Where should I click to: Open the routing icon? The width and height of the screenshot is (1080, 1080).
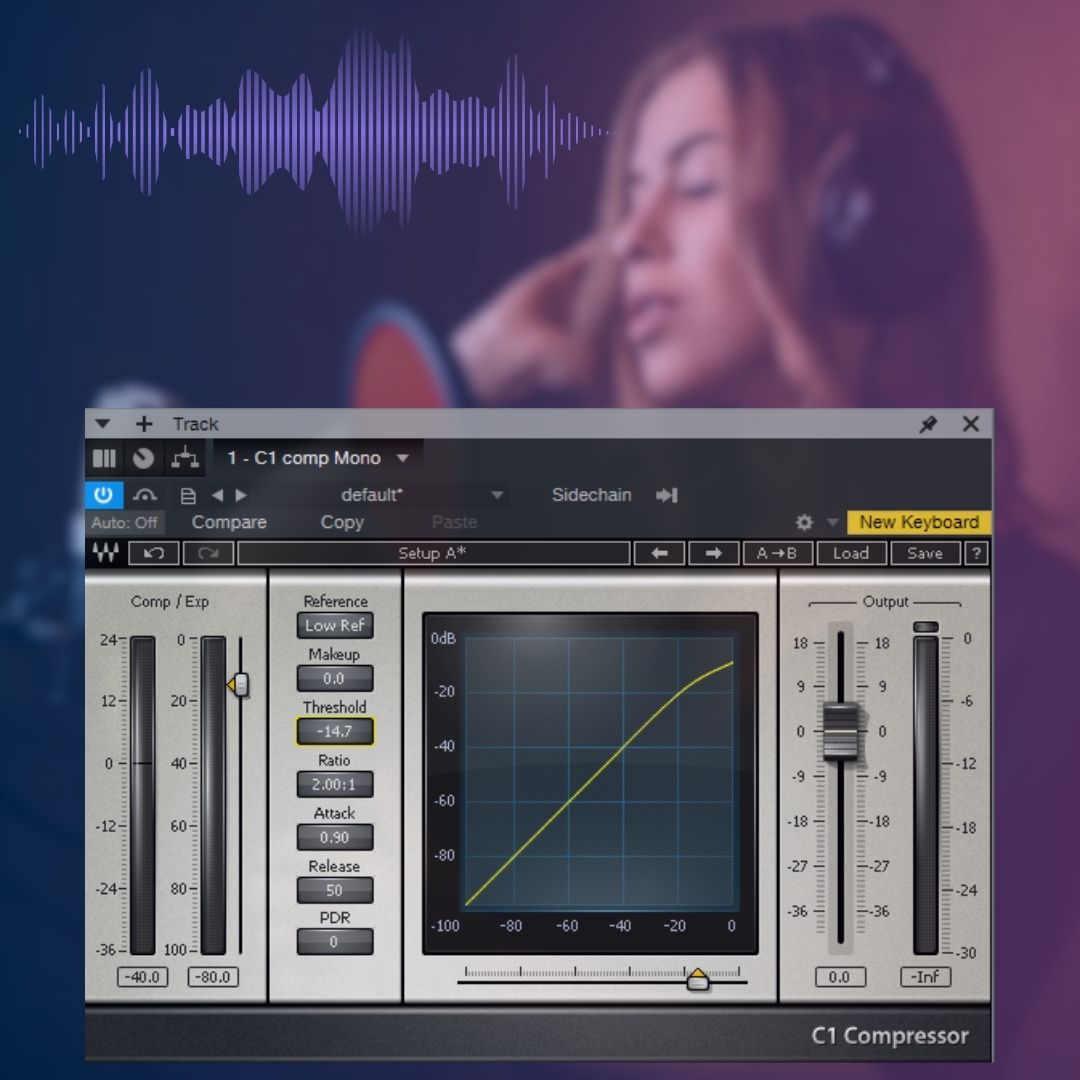(x=185, y=458)
